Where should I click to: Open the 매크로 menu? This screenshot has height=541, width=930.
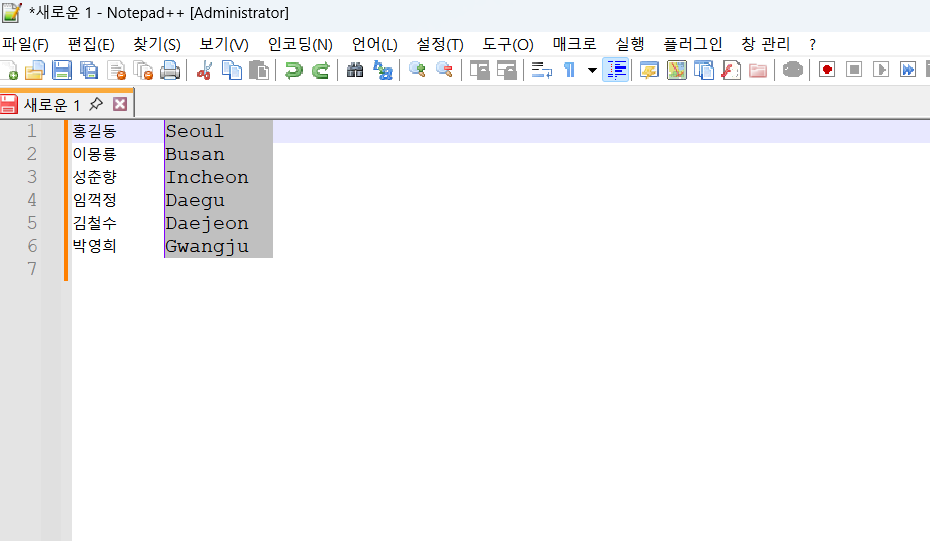click(x=574, y=44)
